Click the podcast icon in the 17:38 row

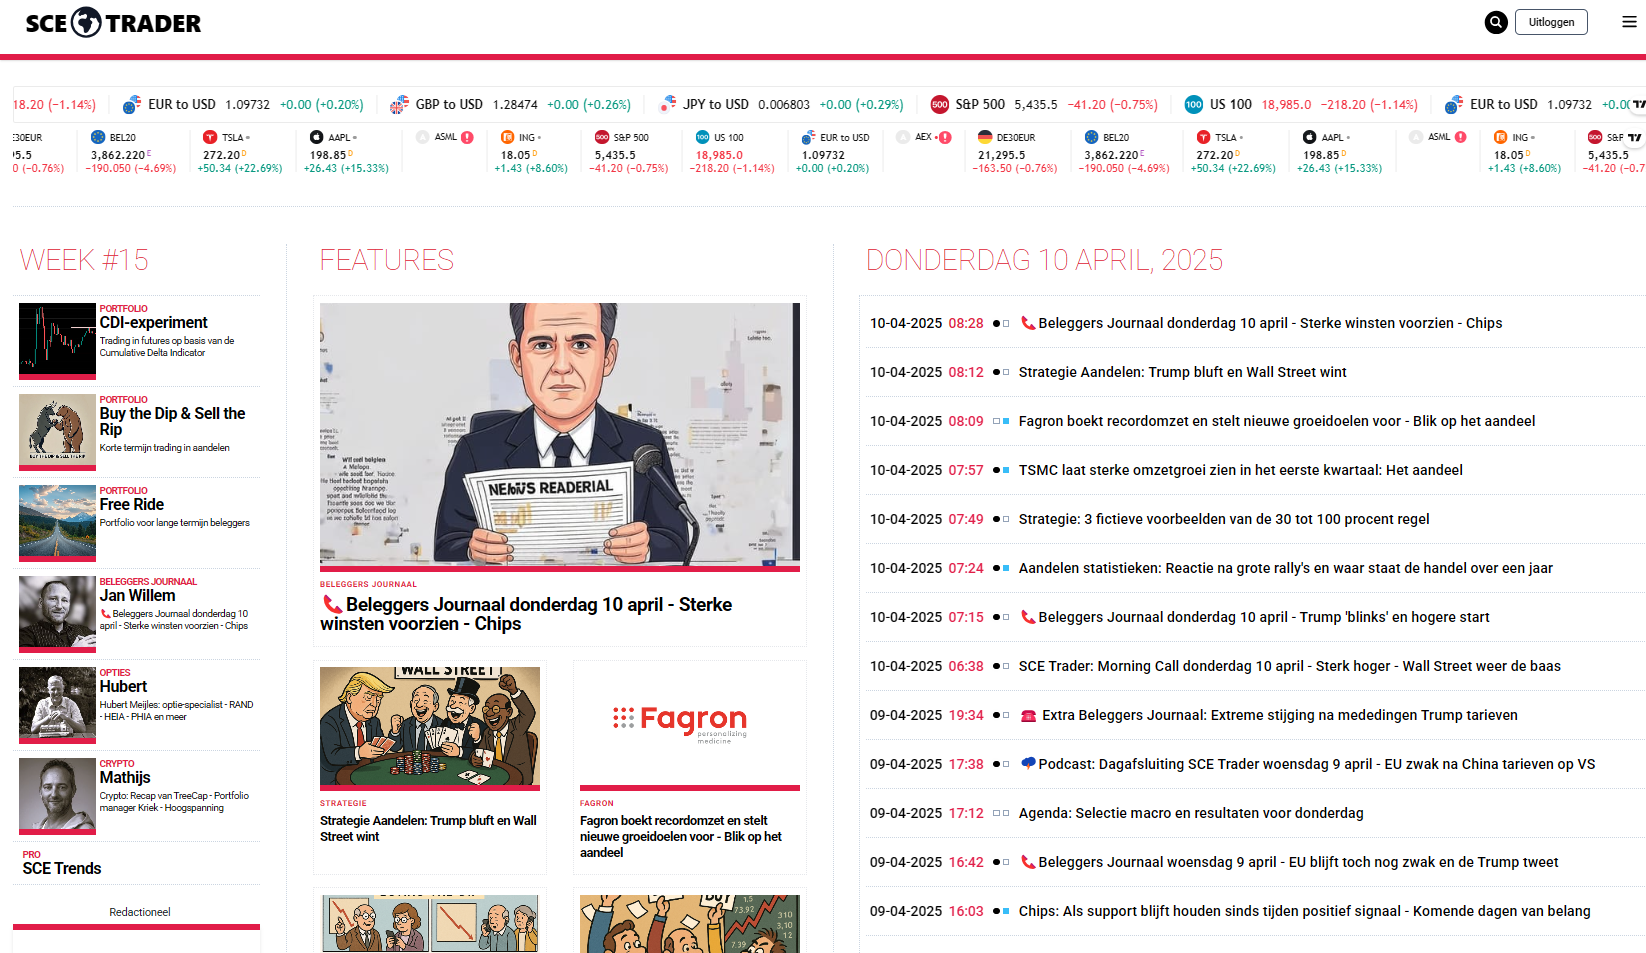click(1027, 764)
